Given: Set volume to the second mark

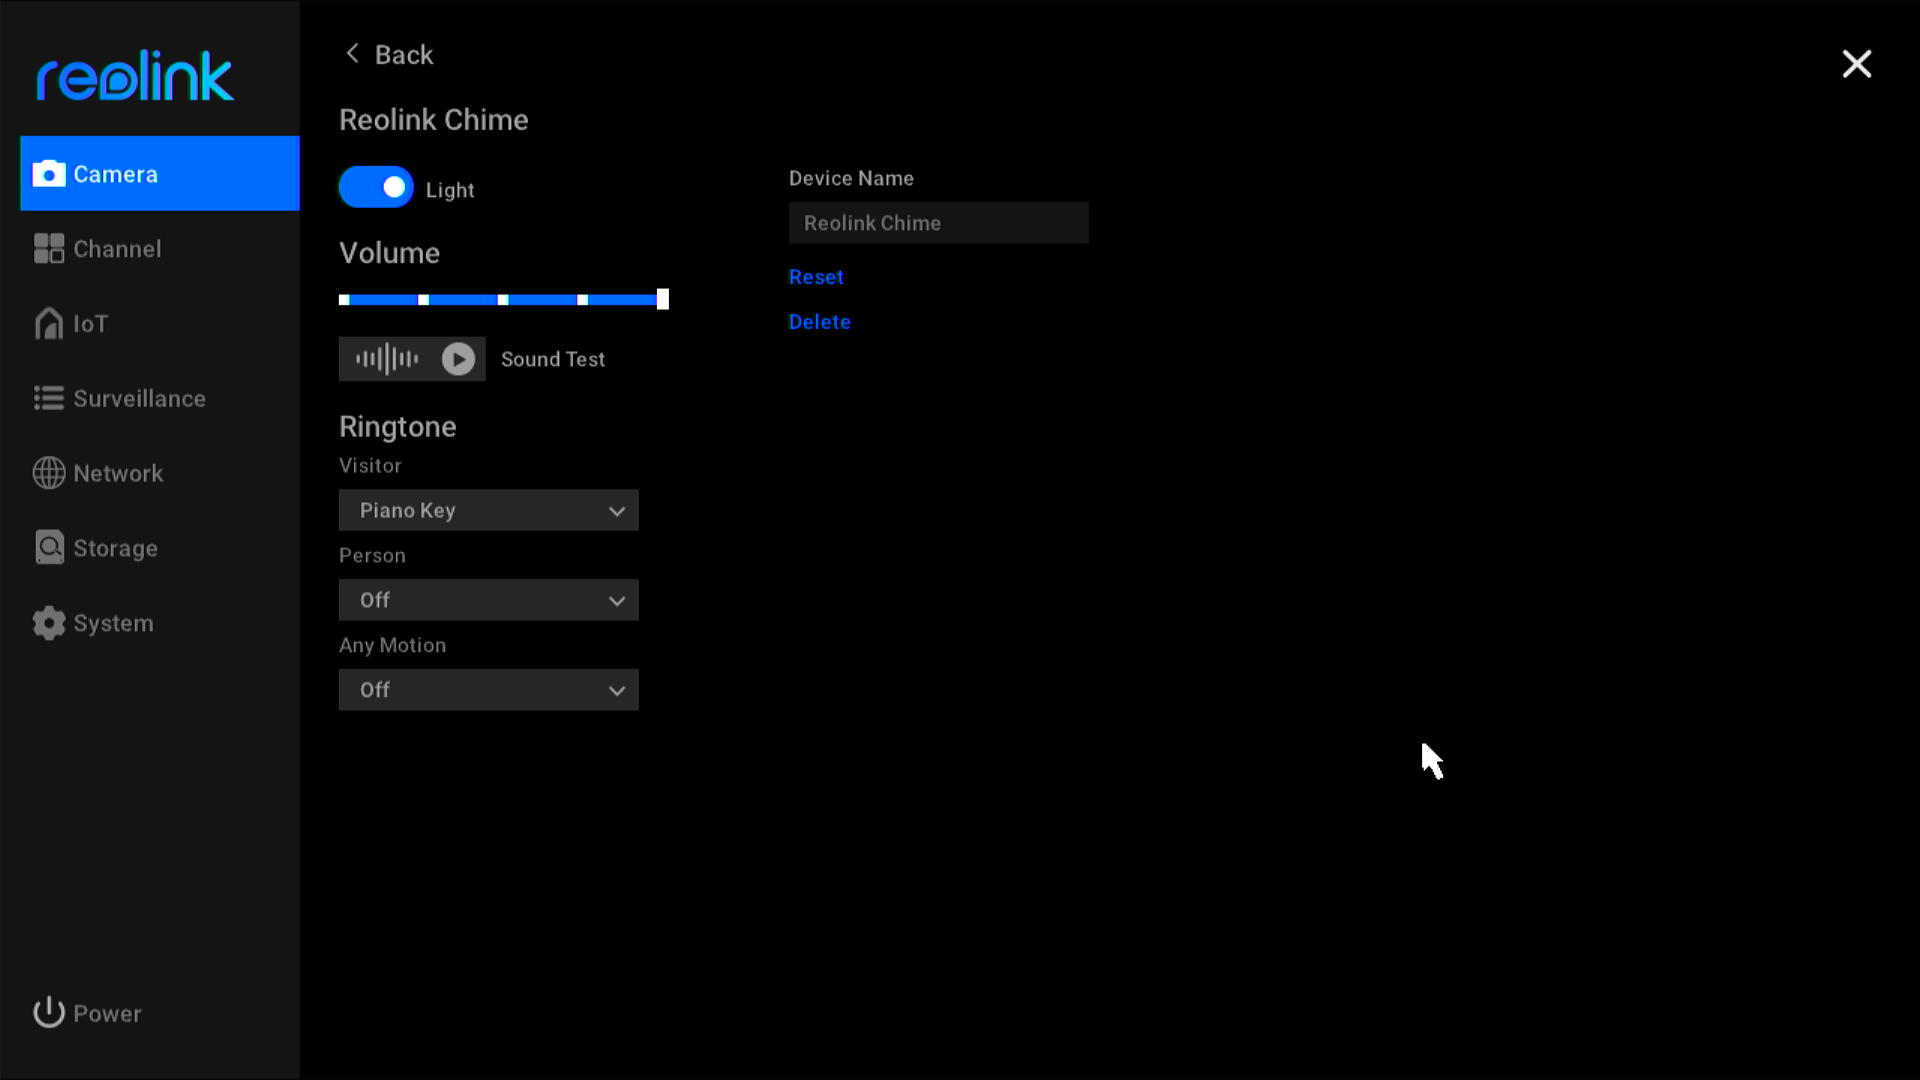Looking at the screenshot, I should pyautogui.click(x=424, y=299).
